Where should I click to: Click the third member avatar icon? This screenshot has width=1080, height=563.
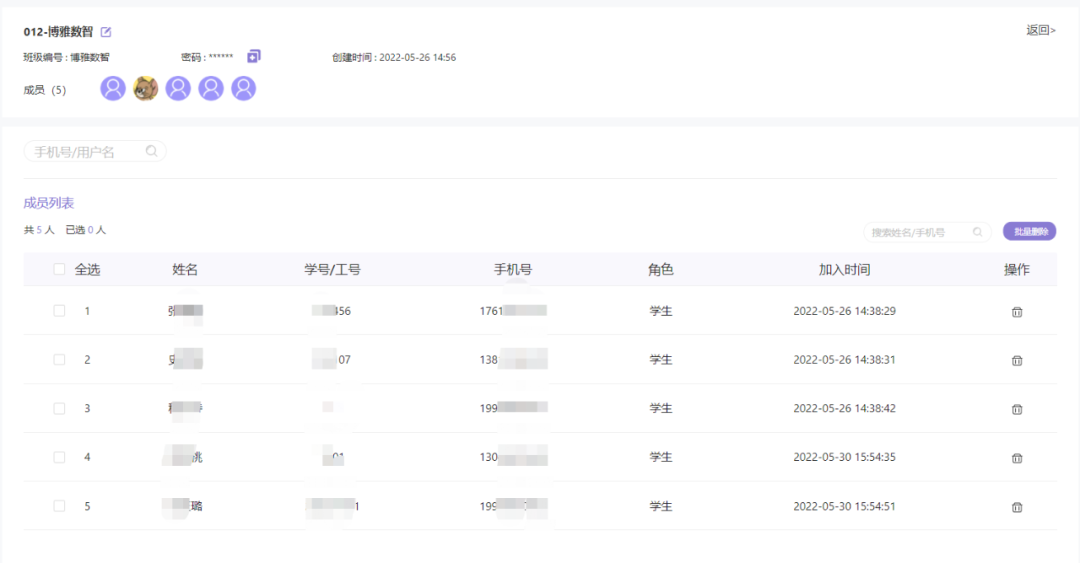(178, 88)
